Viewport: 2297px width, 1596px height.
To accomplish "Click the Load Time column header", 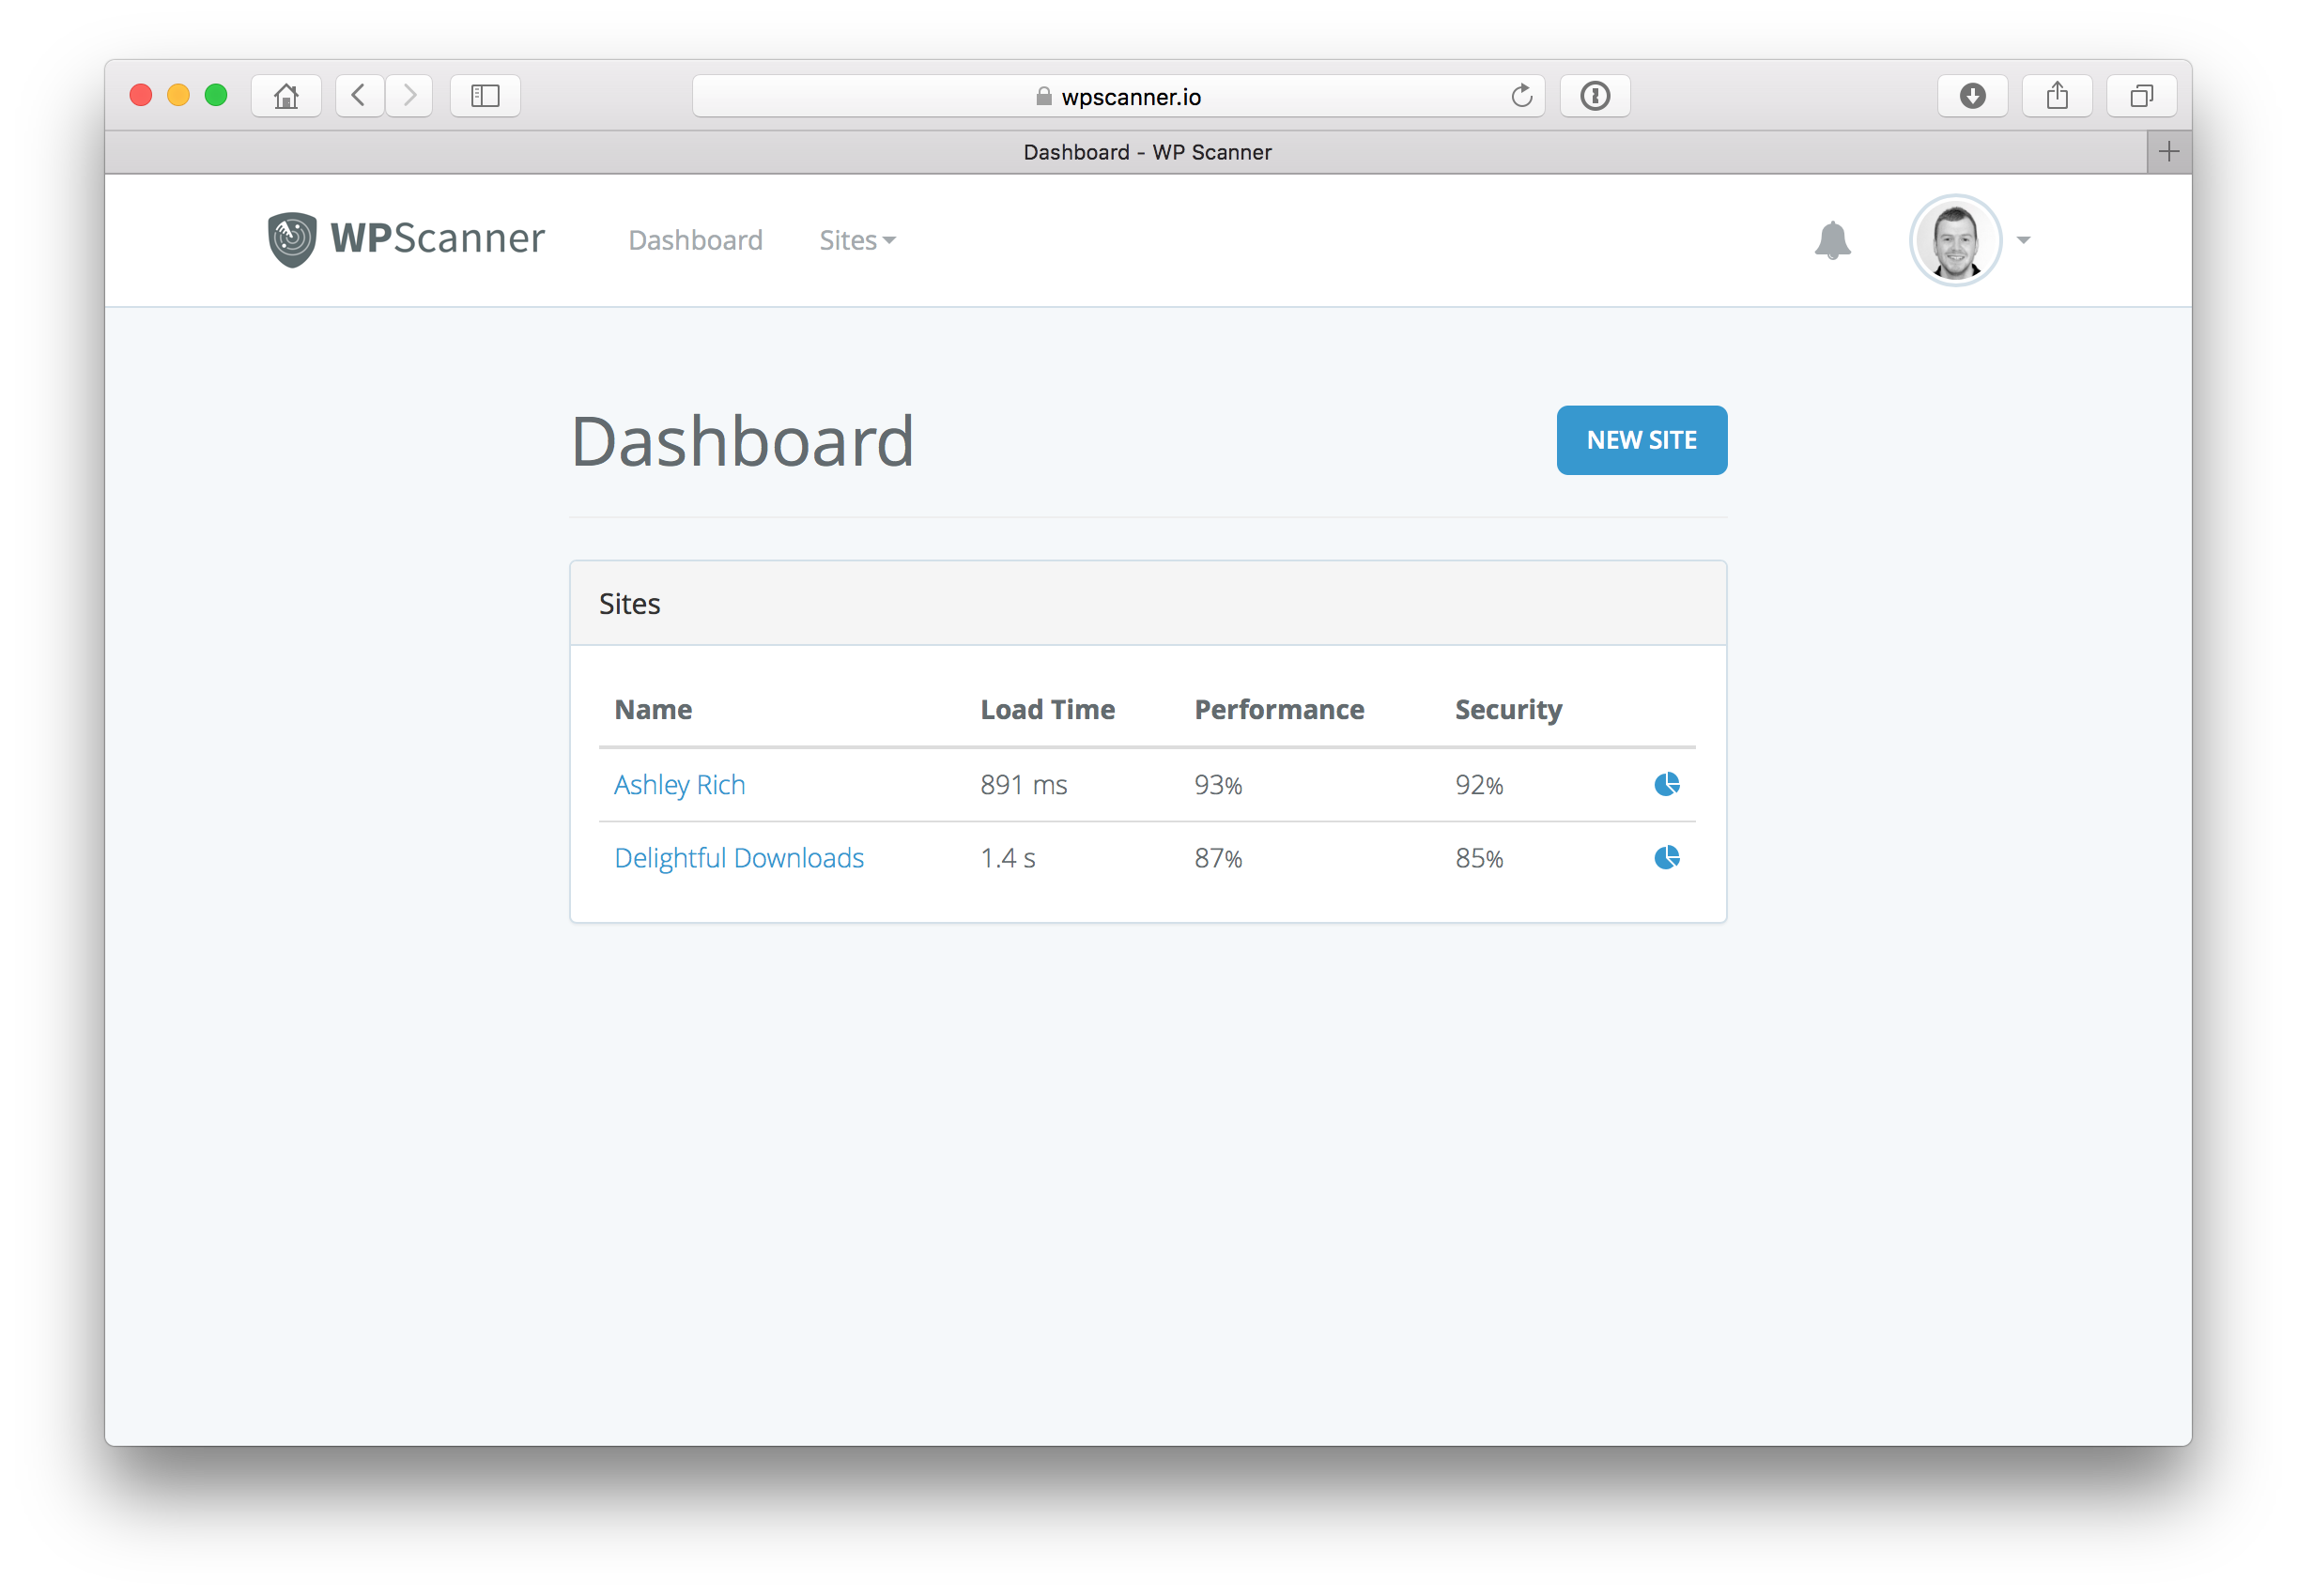I will pos(1047,709).
